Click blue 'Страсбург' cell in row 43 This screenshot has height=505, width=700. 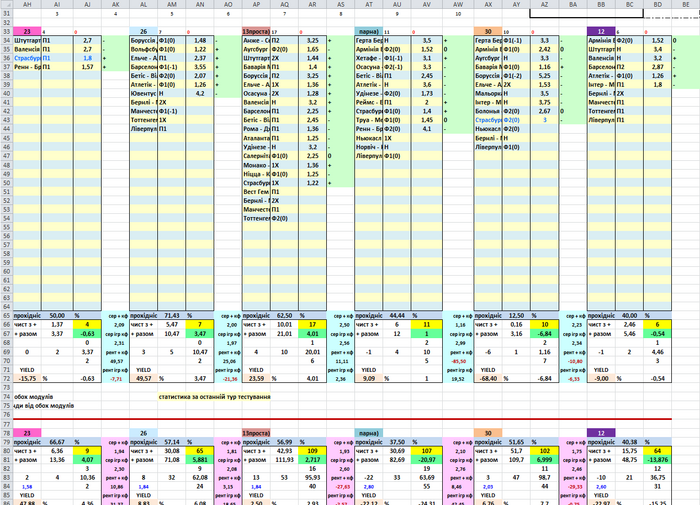(488, 120)
